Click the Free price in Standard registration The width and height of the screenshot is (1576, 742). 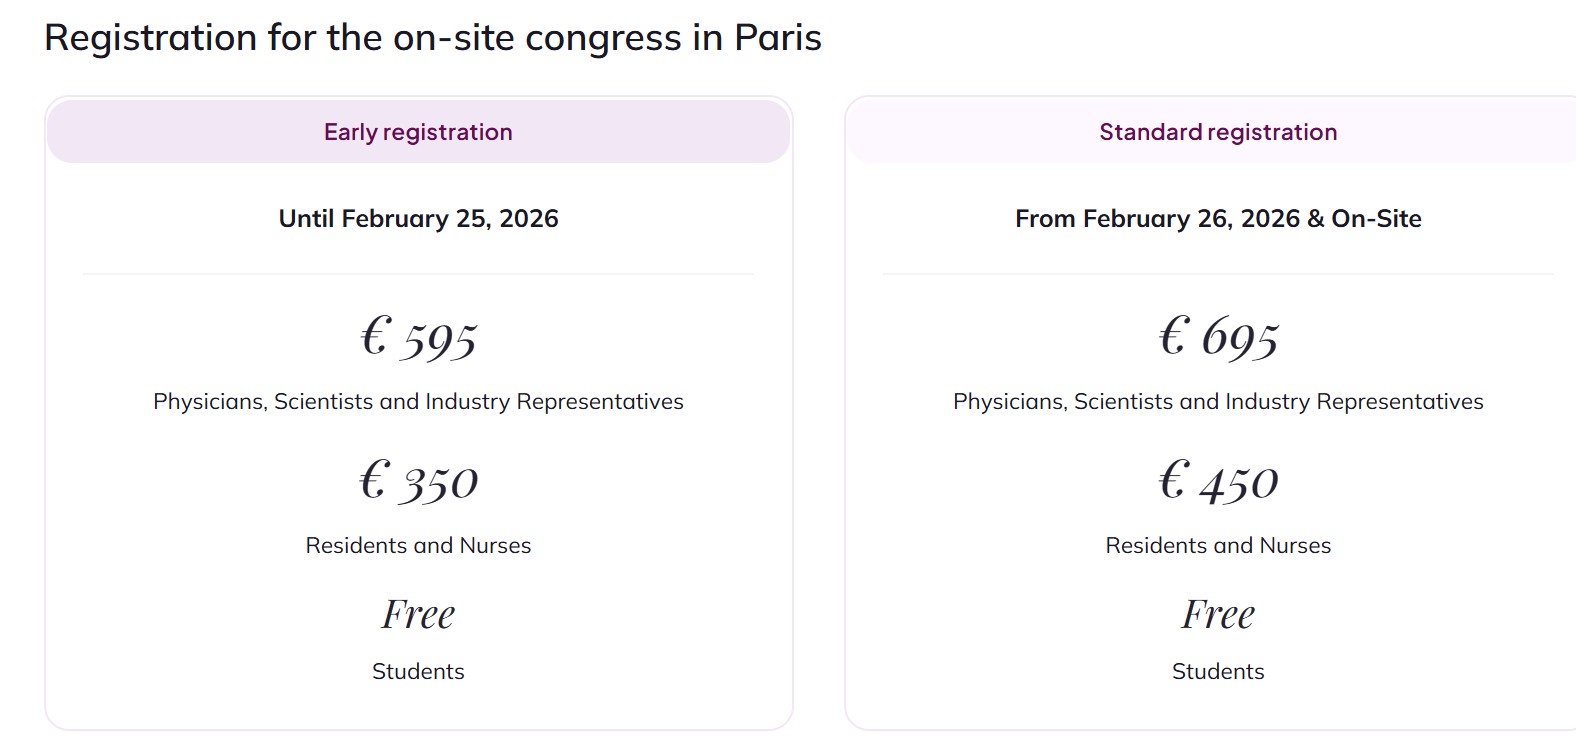coord(1217,614)
